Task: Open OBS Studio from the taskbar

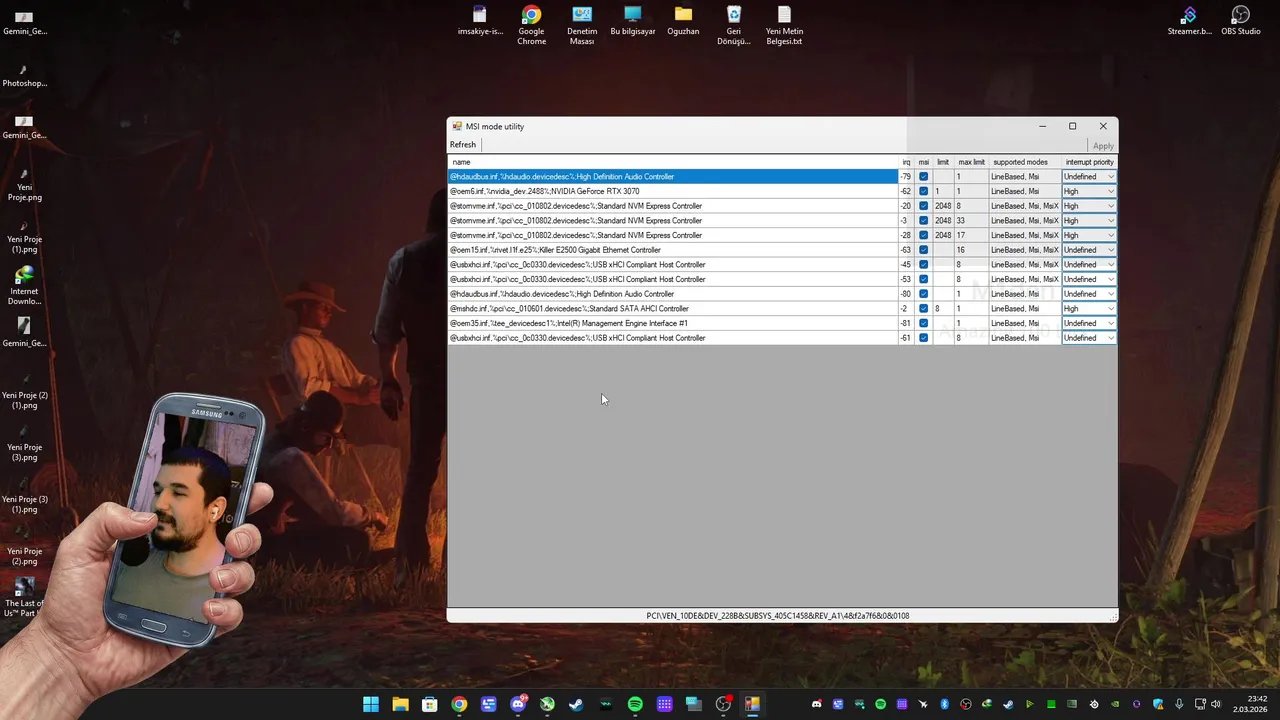Action: tap(723, 704)
